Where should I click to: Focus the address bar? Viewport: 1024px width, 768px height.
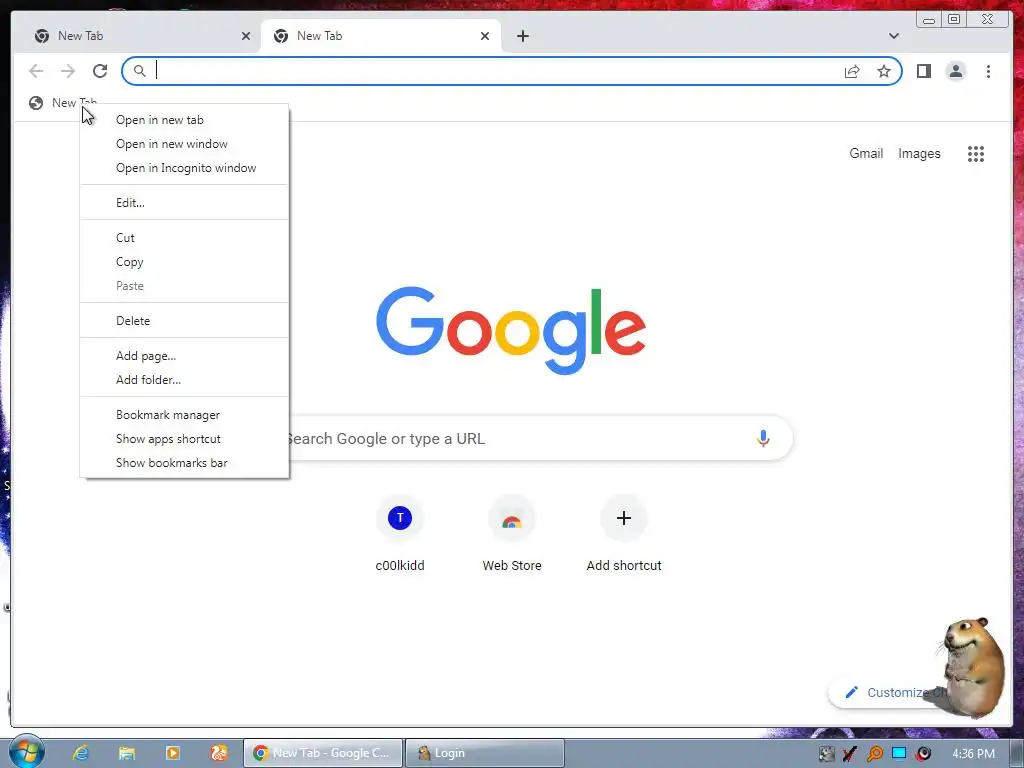496,71
